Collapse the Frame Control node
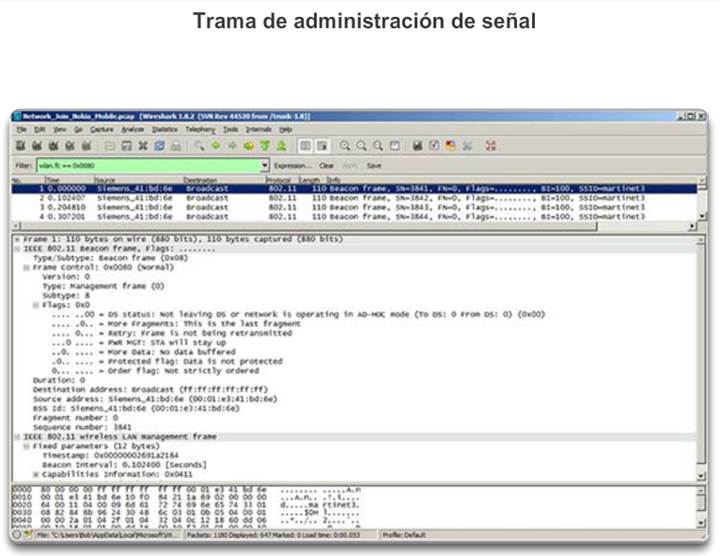 (x=27, y=268)
